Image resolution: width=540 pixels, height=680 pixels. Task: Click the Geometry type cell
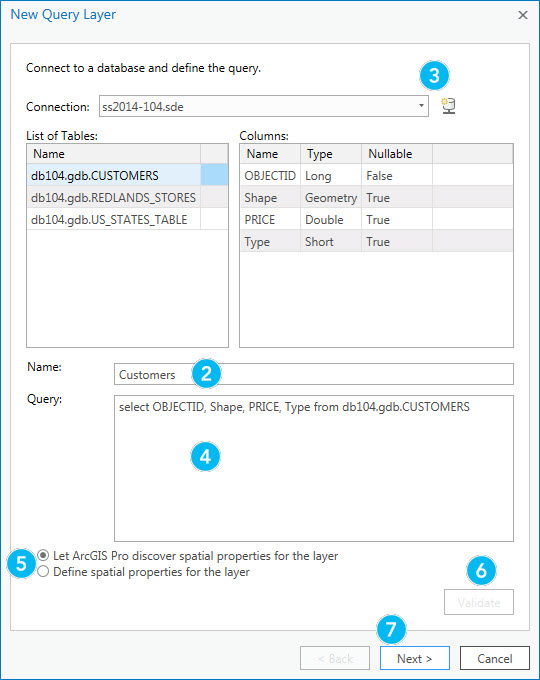tap(331, 197)
